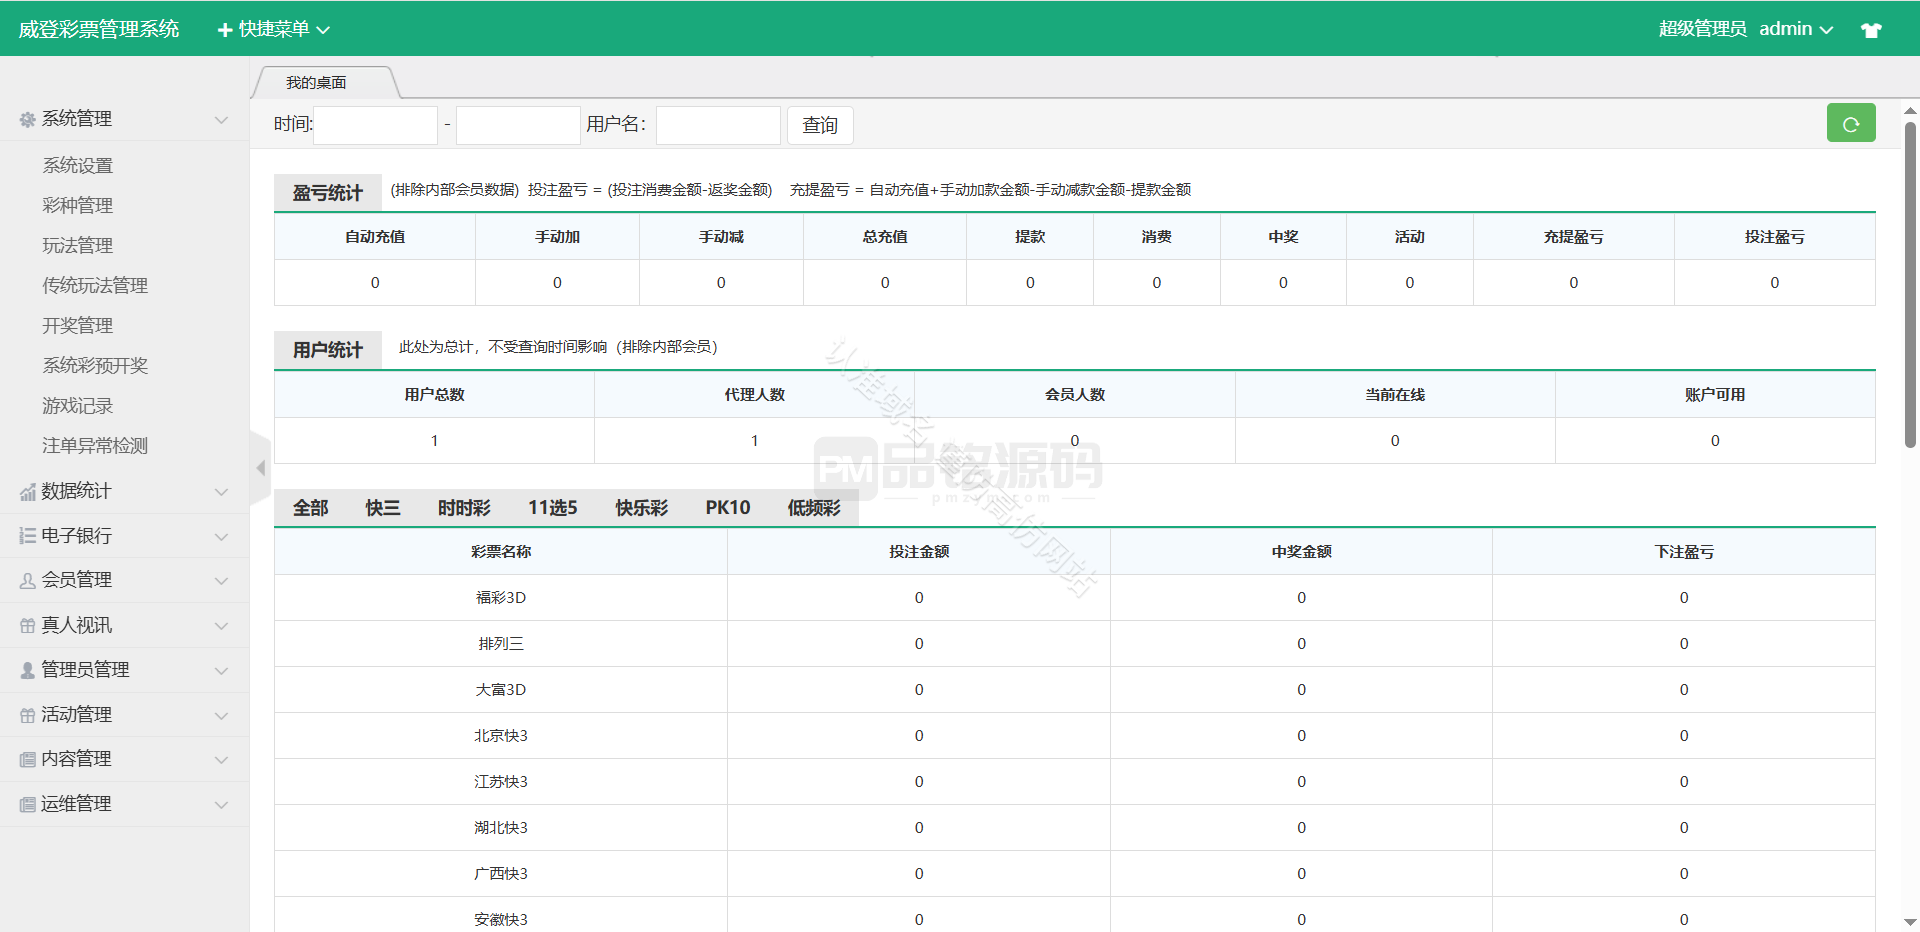
Task: Click the t-shirt skin icon in header
Action: pyautogui.click(x=1871, y=29)
